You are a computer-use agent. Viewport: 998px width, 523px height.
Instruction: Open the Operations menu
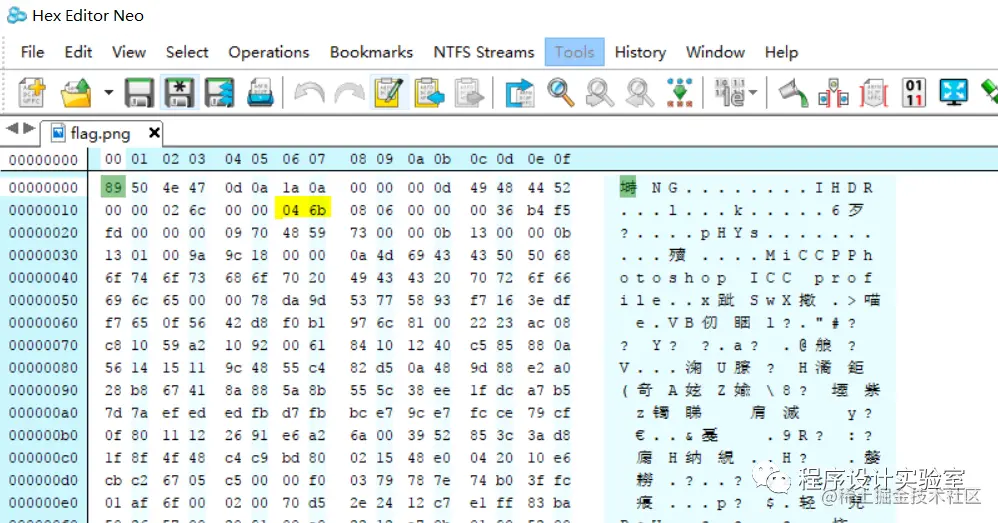tap(269, 52)
